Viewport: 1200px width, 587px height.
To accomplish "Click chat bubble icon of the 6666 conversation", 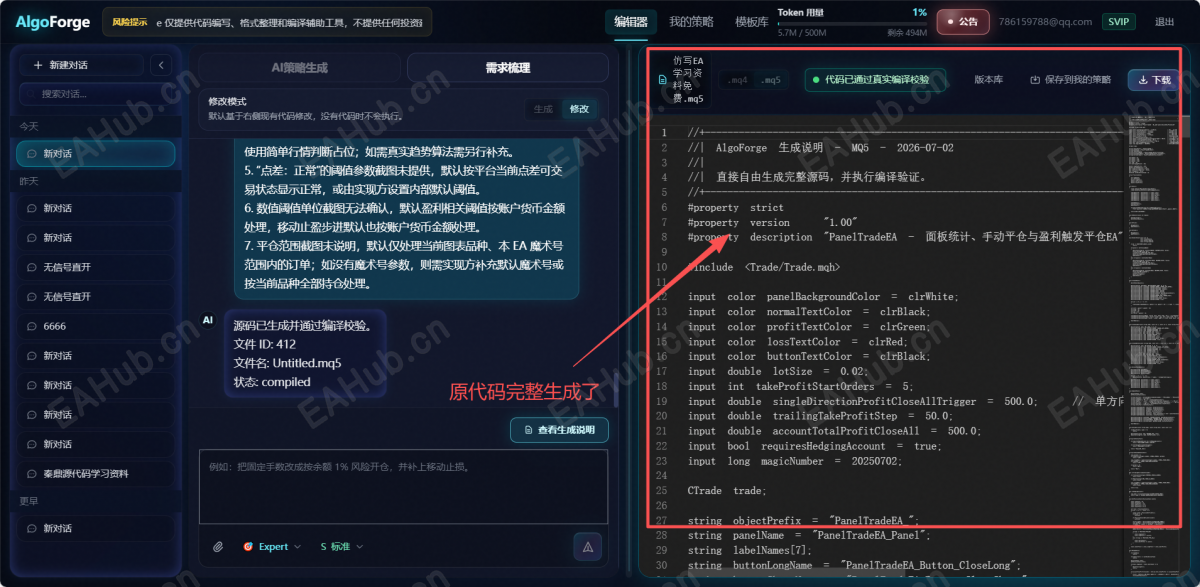I will [32, 326].
